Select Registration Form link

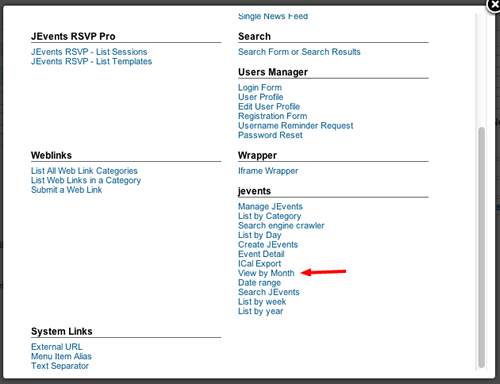(272, 116)
